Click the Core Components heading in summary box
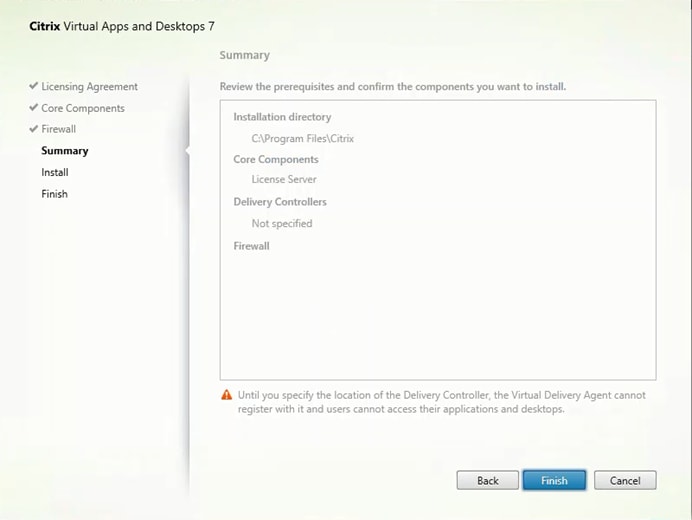This screenshot has width=692, height=520. 276,159
